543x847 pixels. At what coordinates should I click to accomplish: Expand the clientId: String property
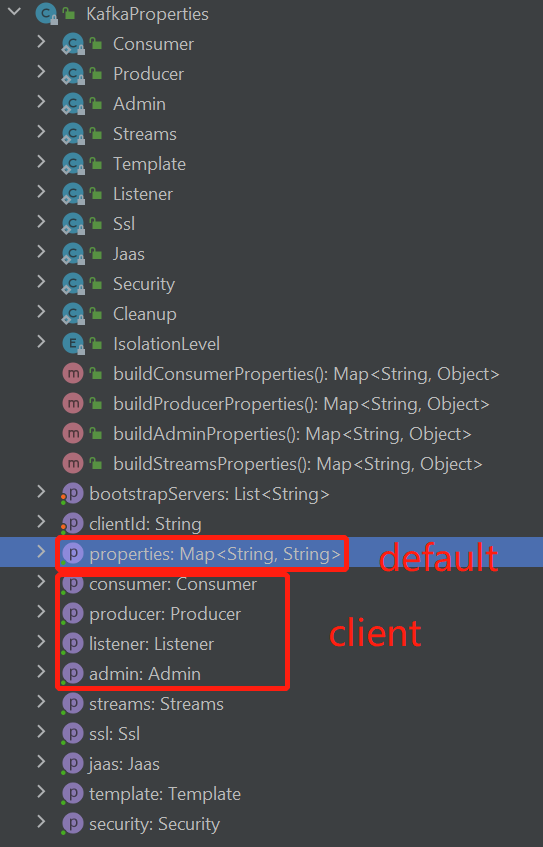(x=41, y=521)
